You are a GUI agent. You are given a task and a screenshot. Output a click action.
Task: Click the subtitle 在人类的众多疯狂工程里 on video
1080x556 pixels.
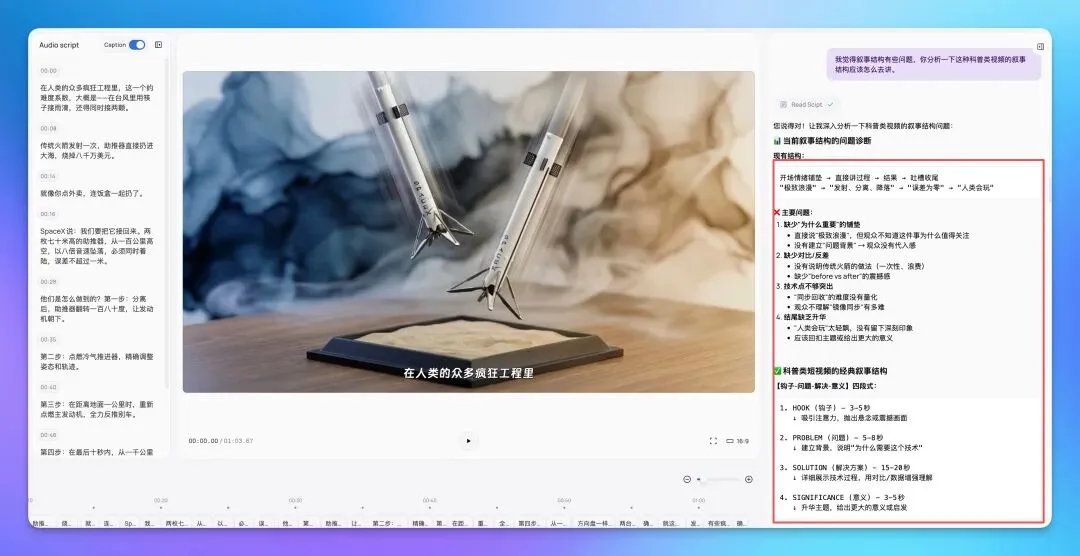pyautogui.click(x=468, y=373)
